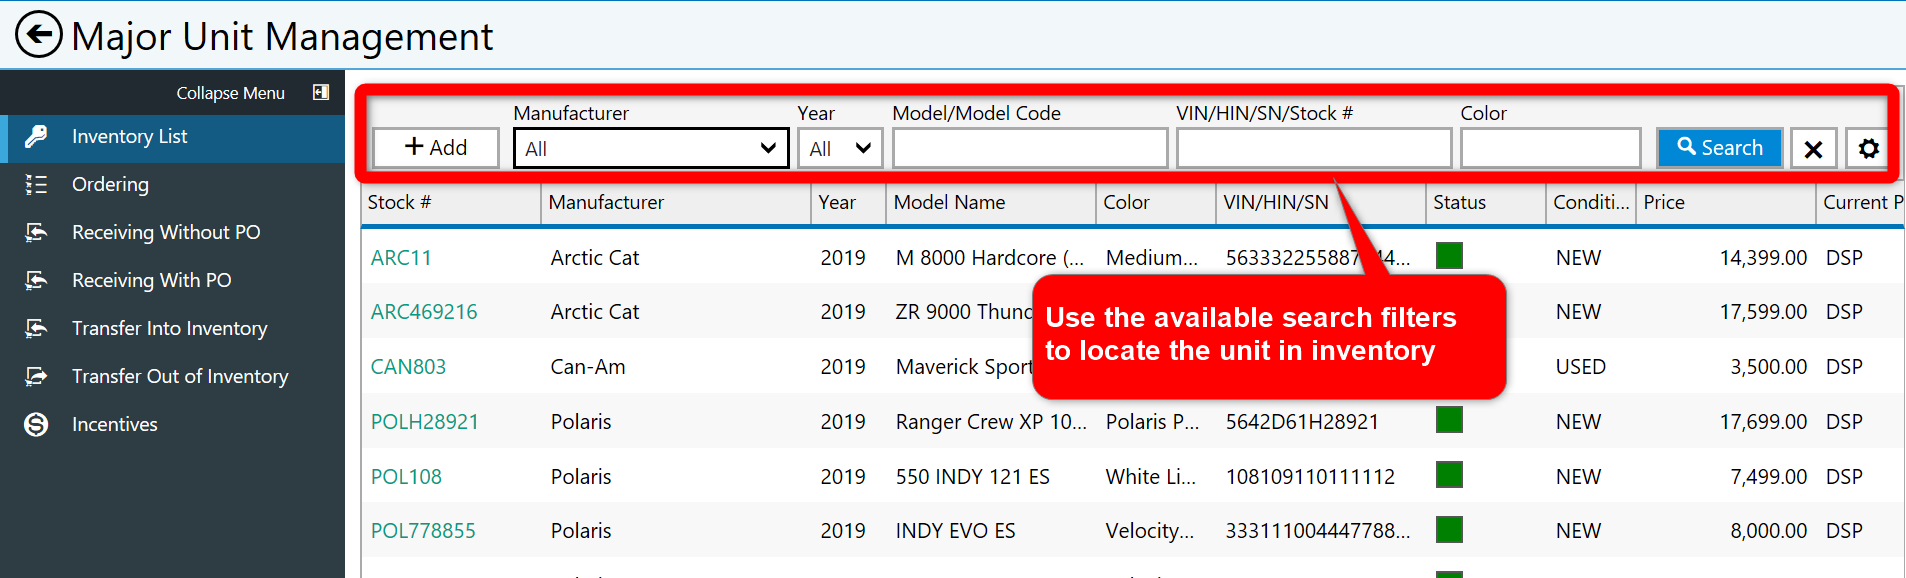Focus the Model/Model Code input field
Image resolution: width=1906 pixels, height=578 pixels.
click(1030, 148)
